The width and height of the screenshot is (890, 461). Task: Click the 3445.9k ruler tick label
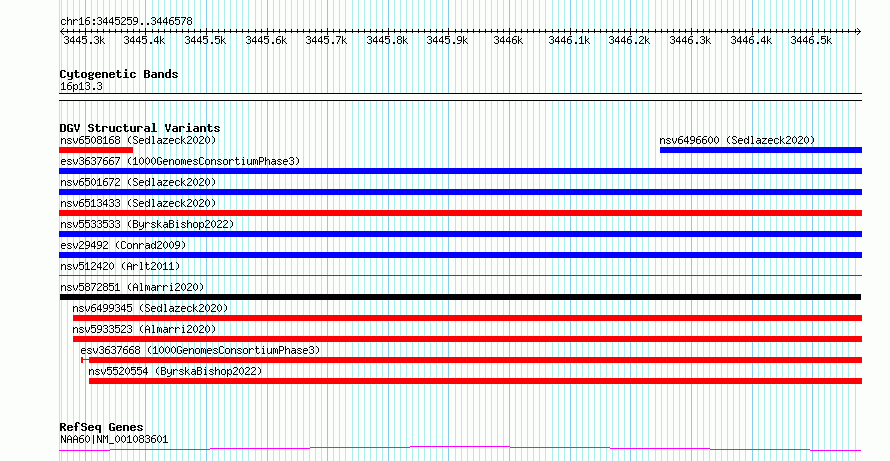pyautogui.click(x=447, y=40)
